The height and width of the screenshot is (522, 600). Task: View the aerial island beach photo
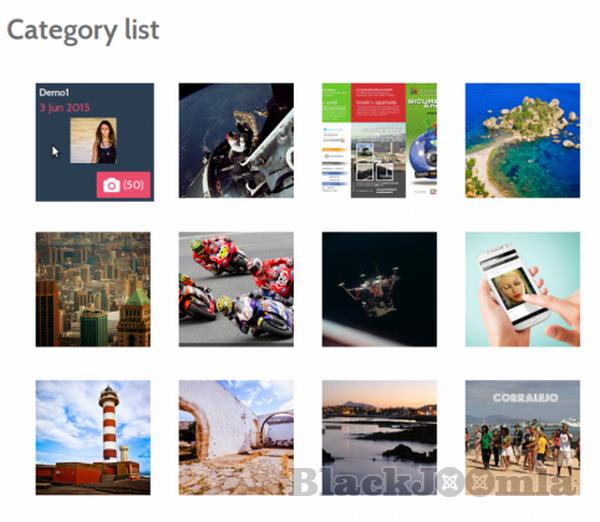(522, 140)
